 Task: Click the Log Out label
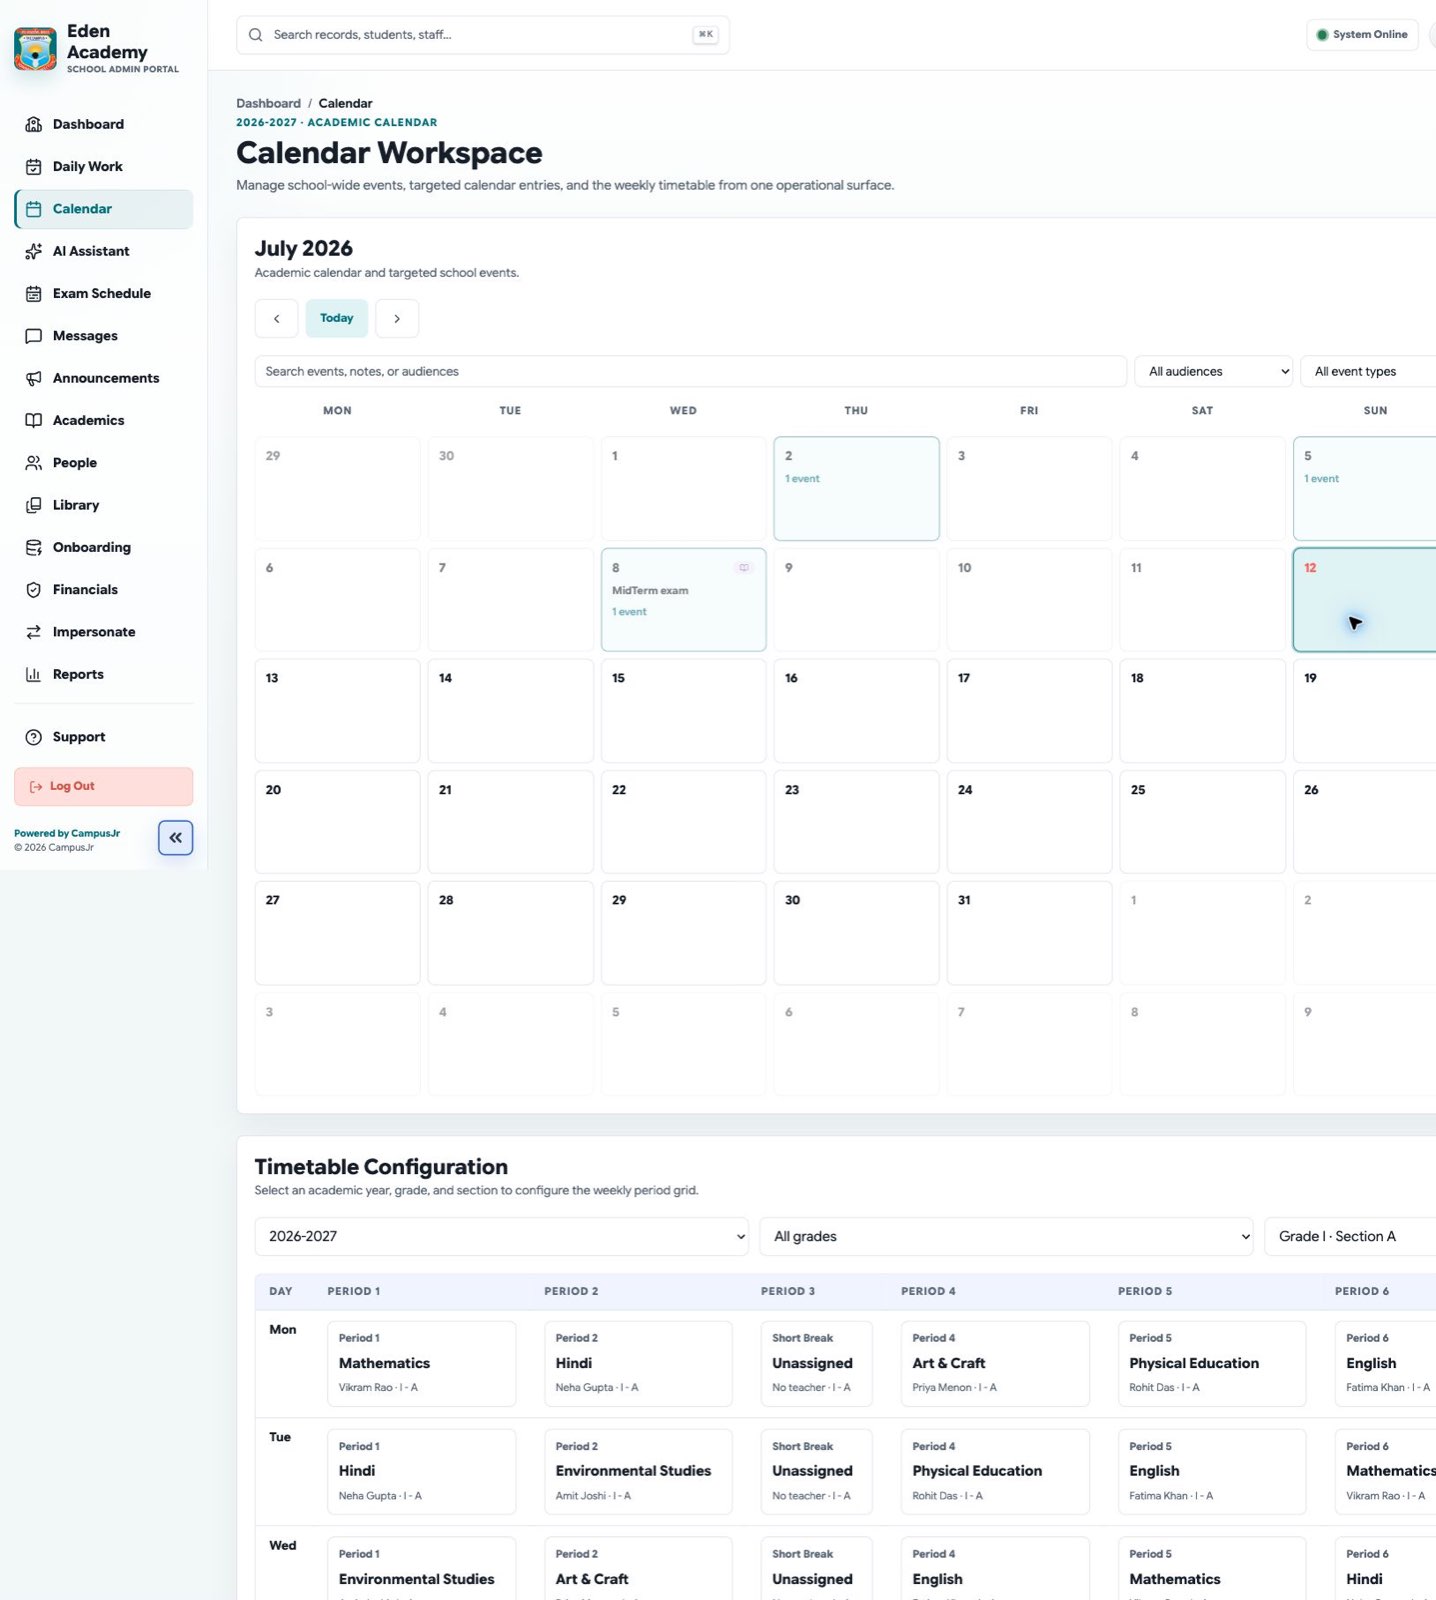click(72, 787)
